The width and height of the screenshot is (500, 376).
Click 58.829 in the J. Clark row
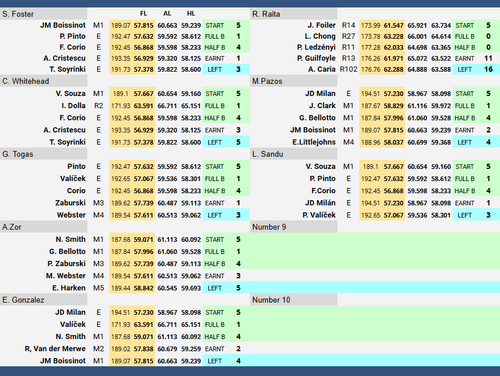[394, 106]
